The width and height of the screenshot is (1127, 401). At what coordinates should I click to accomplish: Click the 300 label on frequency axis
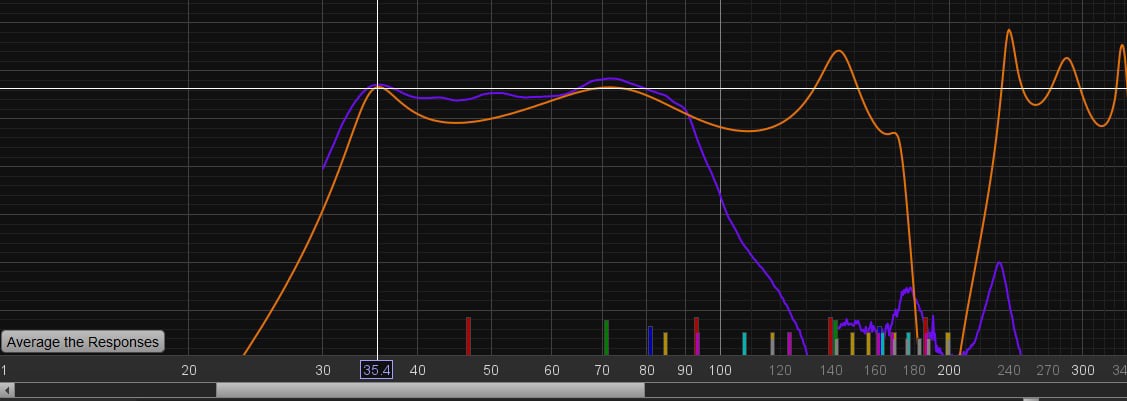[1082, 371]
